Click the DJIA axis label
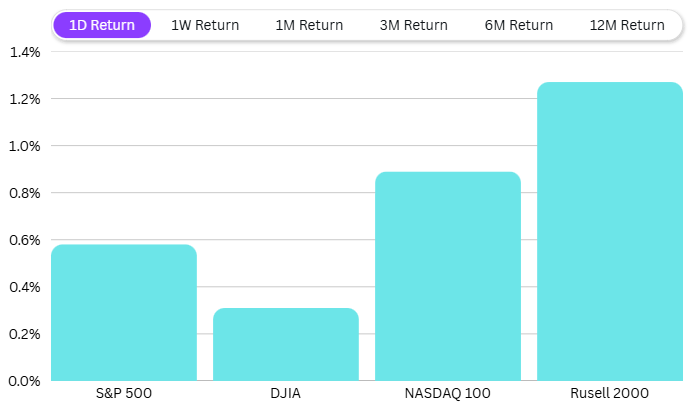 [286, 393]
